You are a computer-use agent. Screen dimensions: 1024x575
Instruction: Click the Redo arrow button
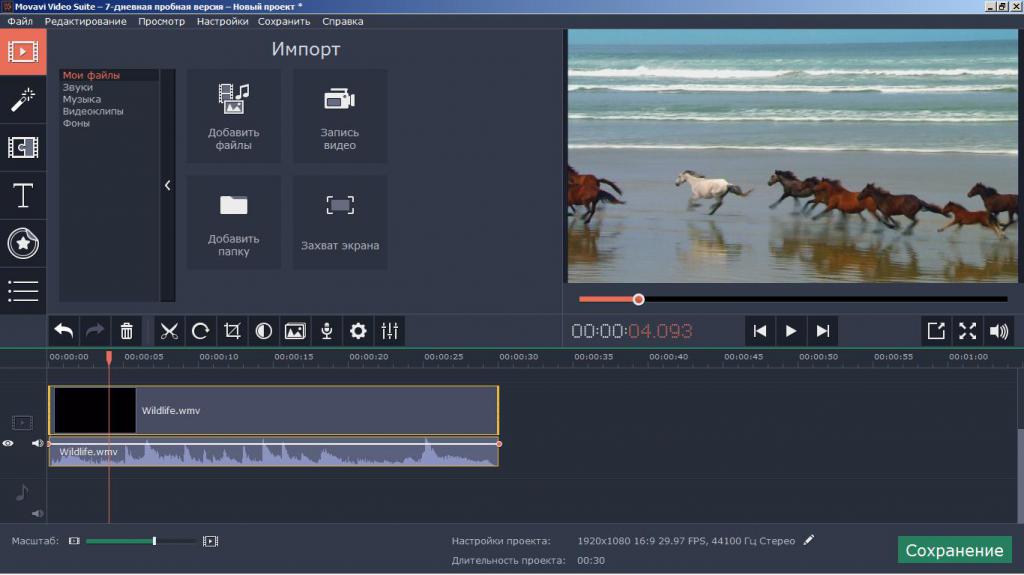pyautogui.click(x=95, y=331)
